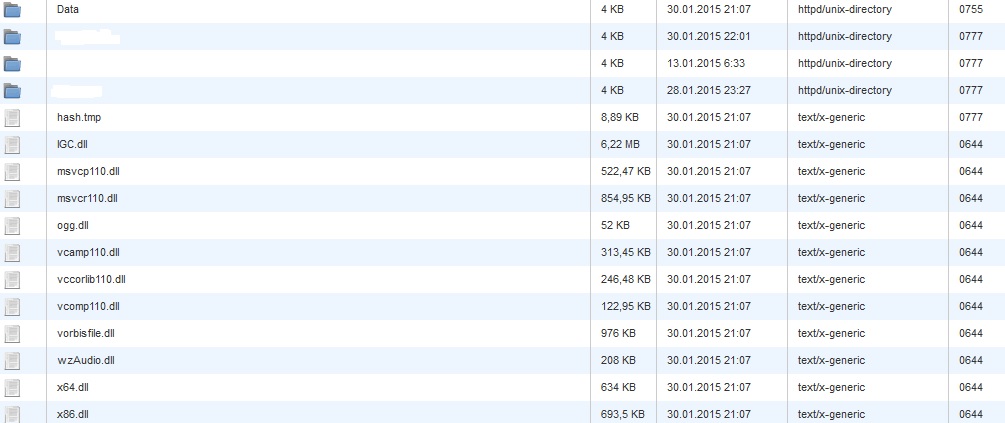Click the date 13.01.2015 6:33
1005x423 pixels.
point(706,63)
